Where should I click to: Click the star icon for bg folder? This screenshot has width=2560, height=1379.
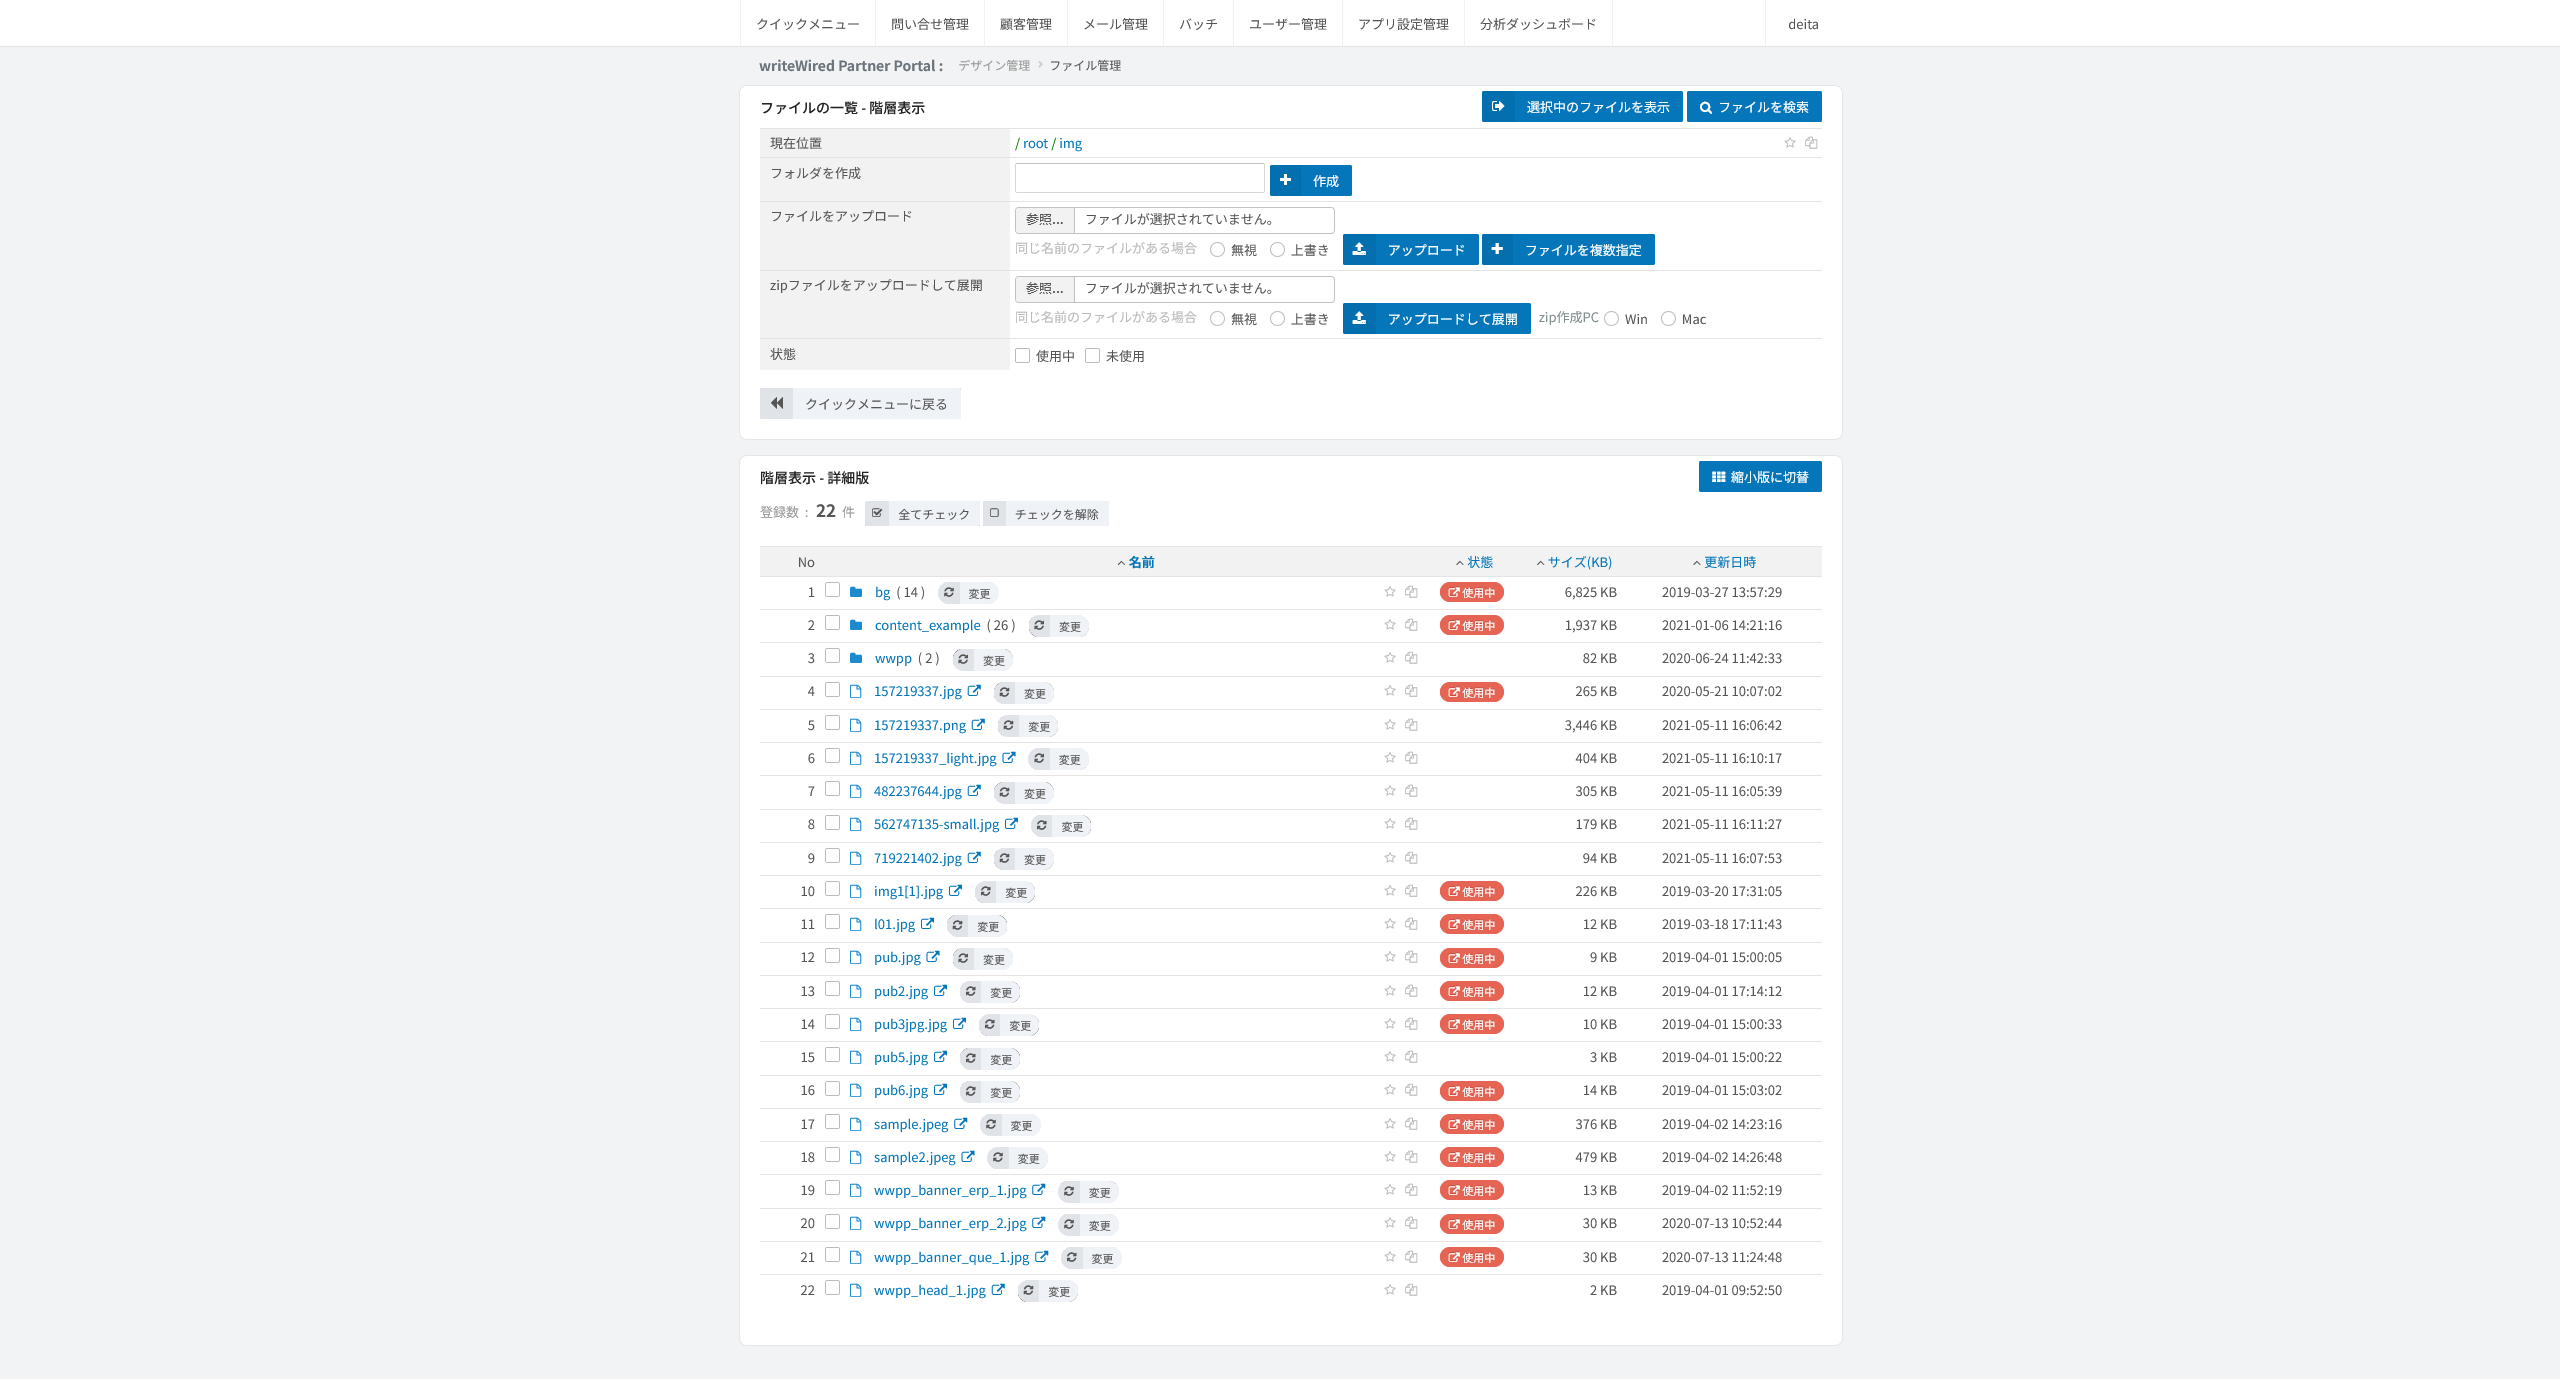tap(1389, 592)
